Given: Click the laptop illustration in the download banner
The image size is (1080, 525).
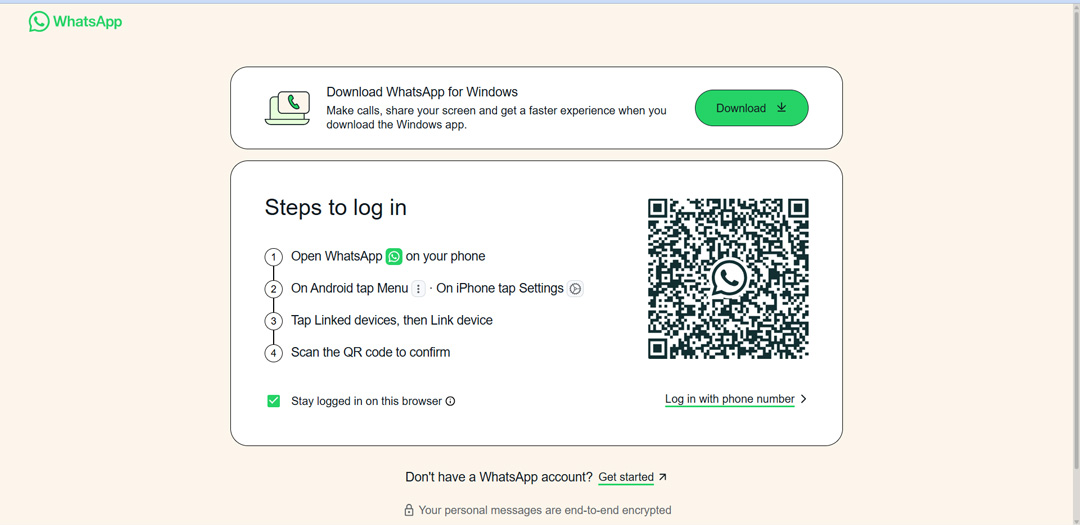Looking at the screenshot, I should click(x=287, y=108).
